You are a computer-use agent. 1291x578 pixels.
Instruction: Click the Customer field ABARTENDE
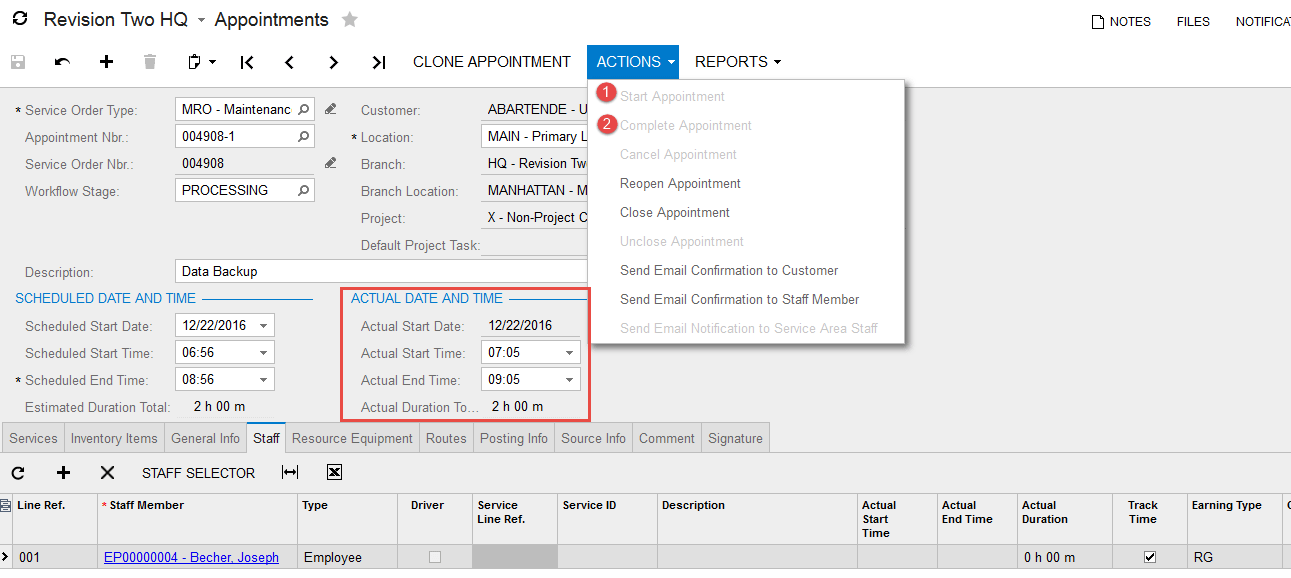click(x=534, y=109)
